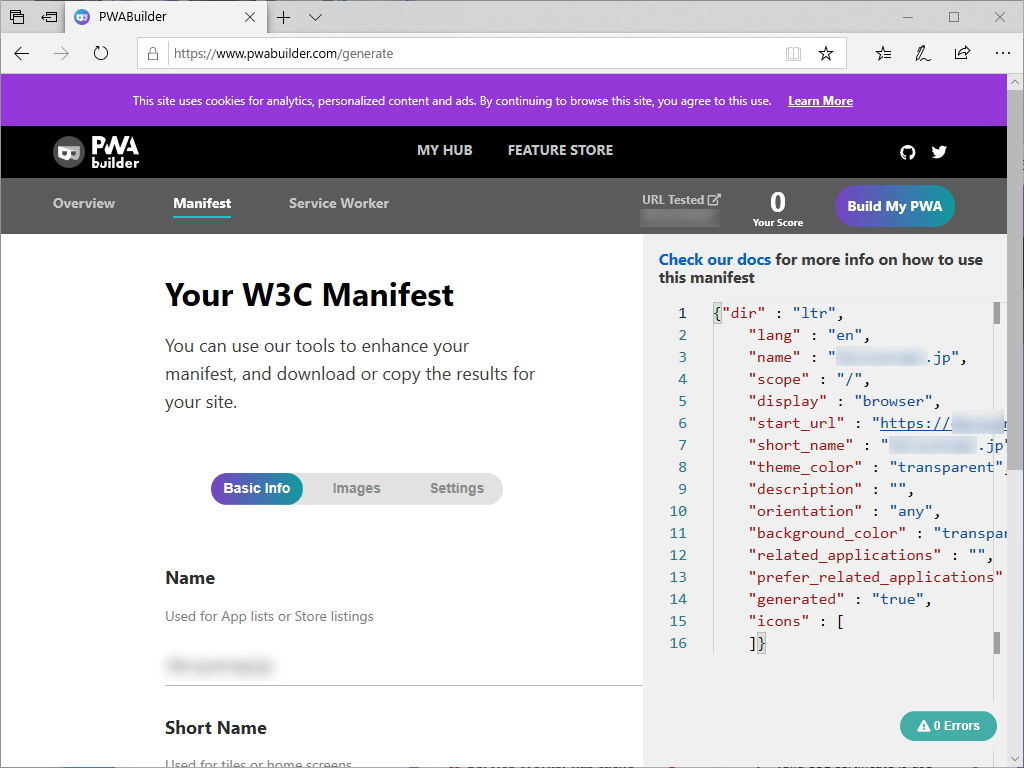This screenshot has width=1024, height=768.
Task: Switch to the Service Worker tab
Action: 339,203
